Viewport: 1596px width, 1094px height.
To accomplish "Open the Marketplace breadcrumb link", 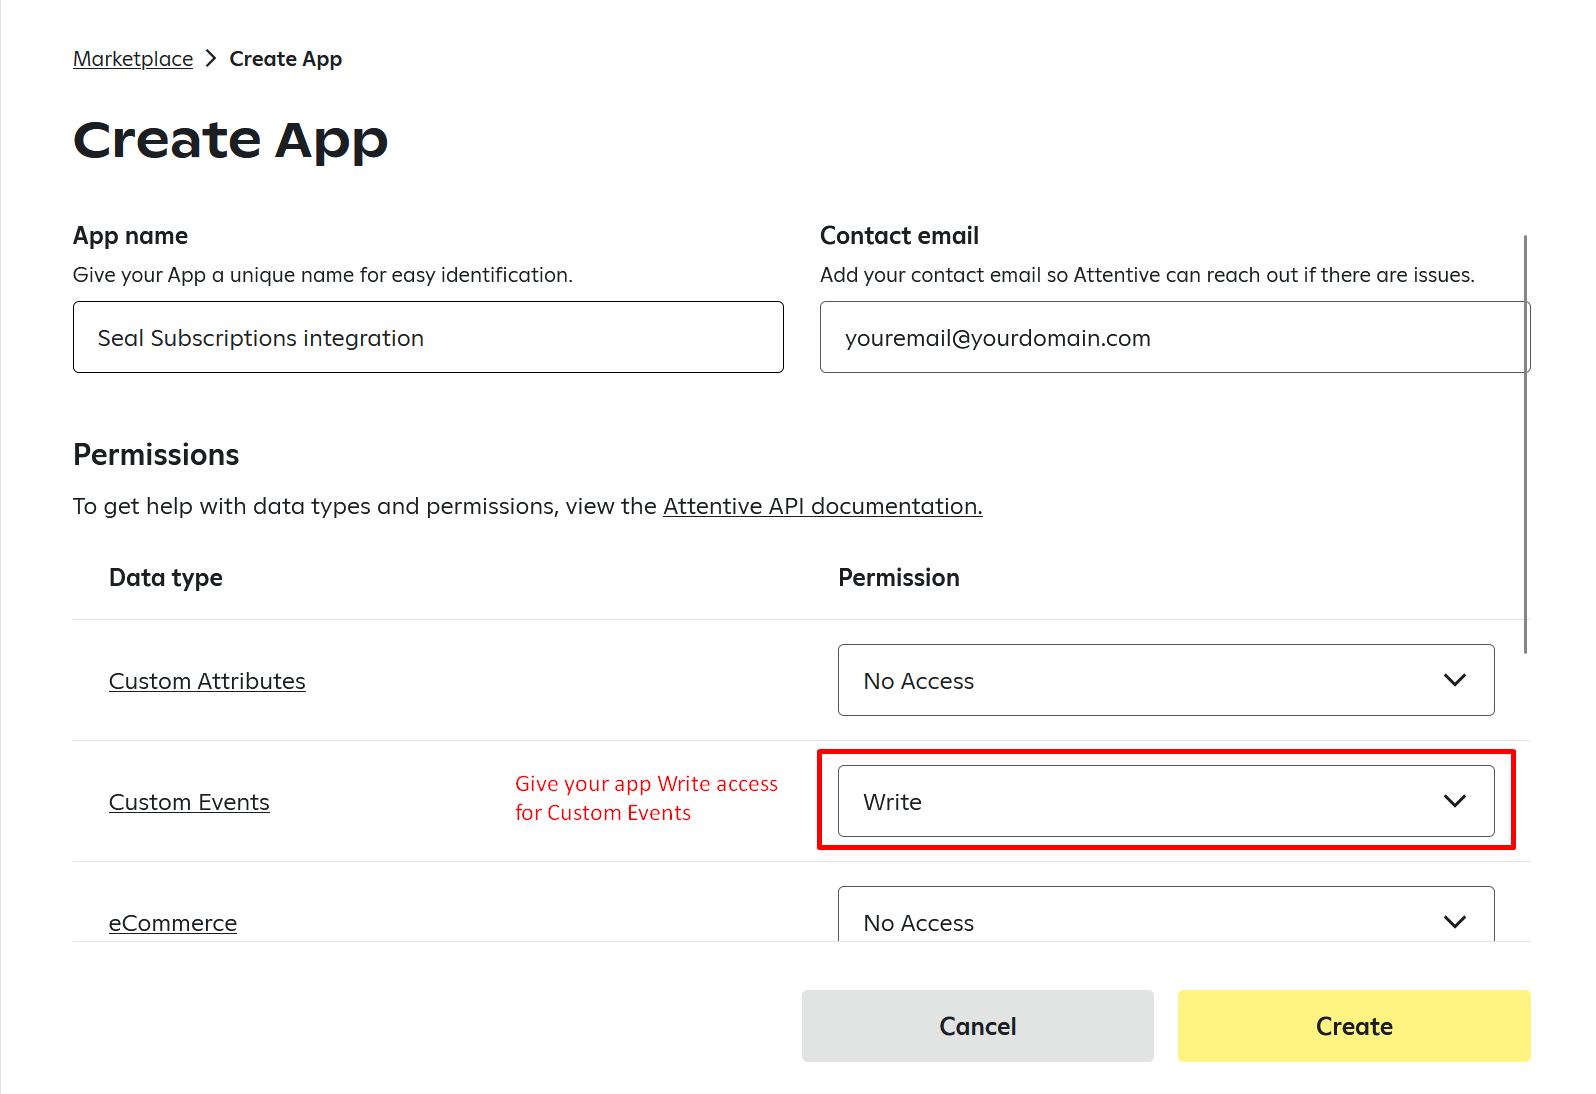I will [133, 59].
